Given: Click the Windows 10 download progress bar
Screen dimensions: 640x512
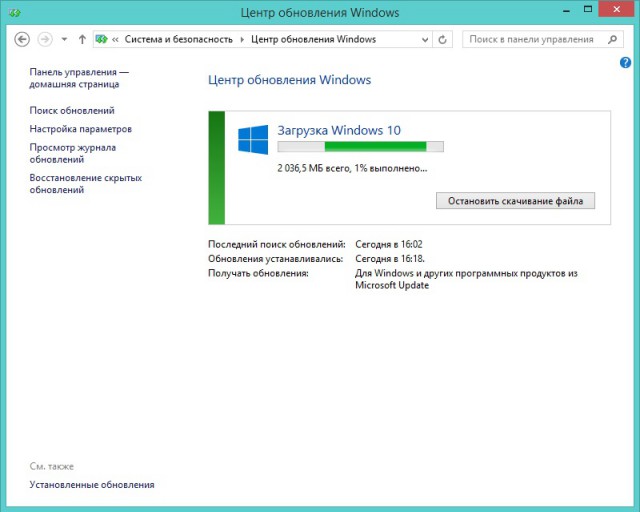Looking at the screenshot, I should pyautogui.click(x=360, y=147).
